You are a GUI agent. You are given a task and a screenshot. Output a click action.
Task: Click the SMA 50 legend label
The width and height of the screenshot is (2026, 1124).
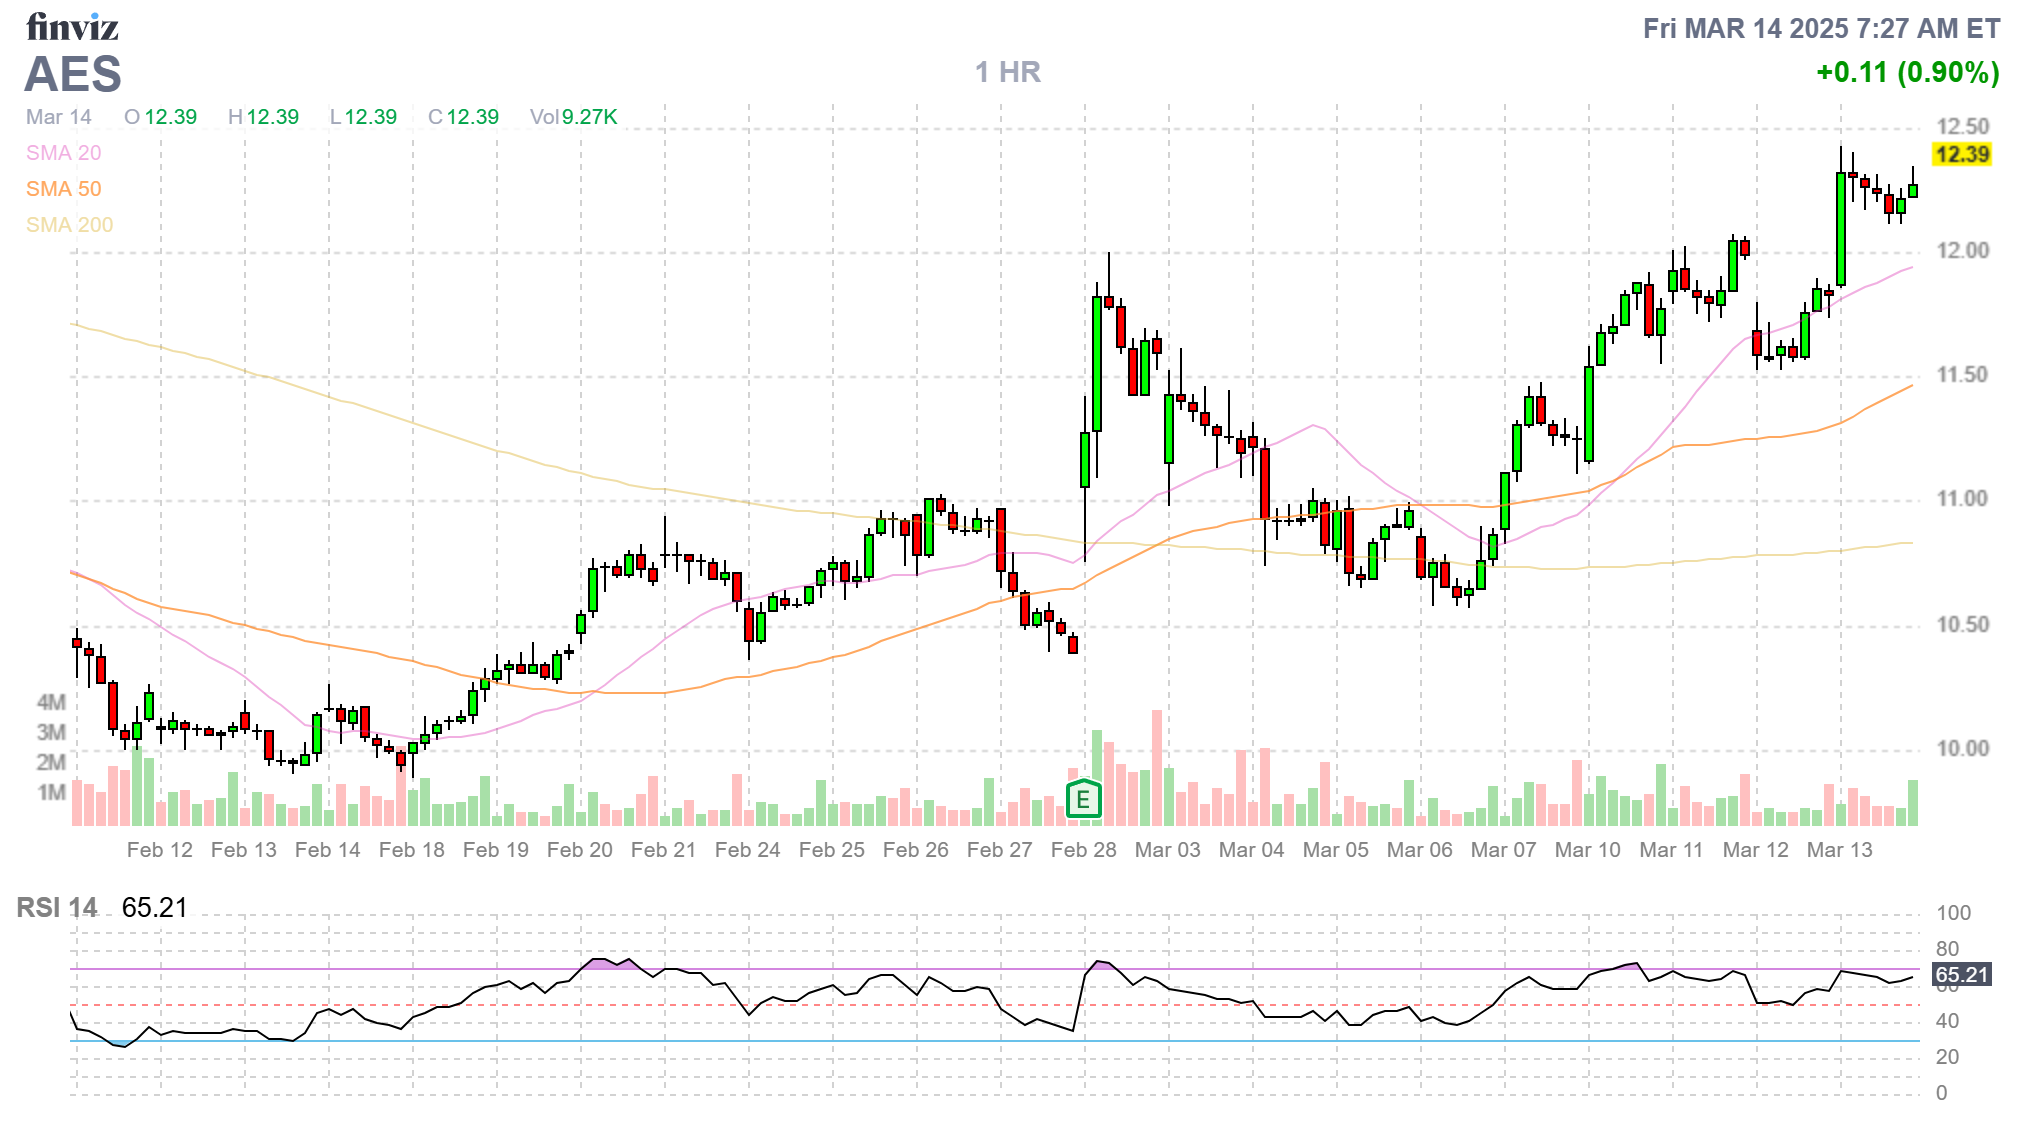click(63, 189)
